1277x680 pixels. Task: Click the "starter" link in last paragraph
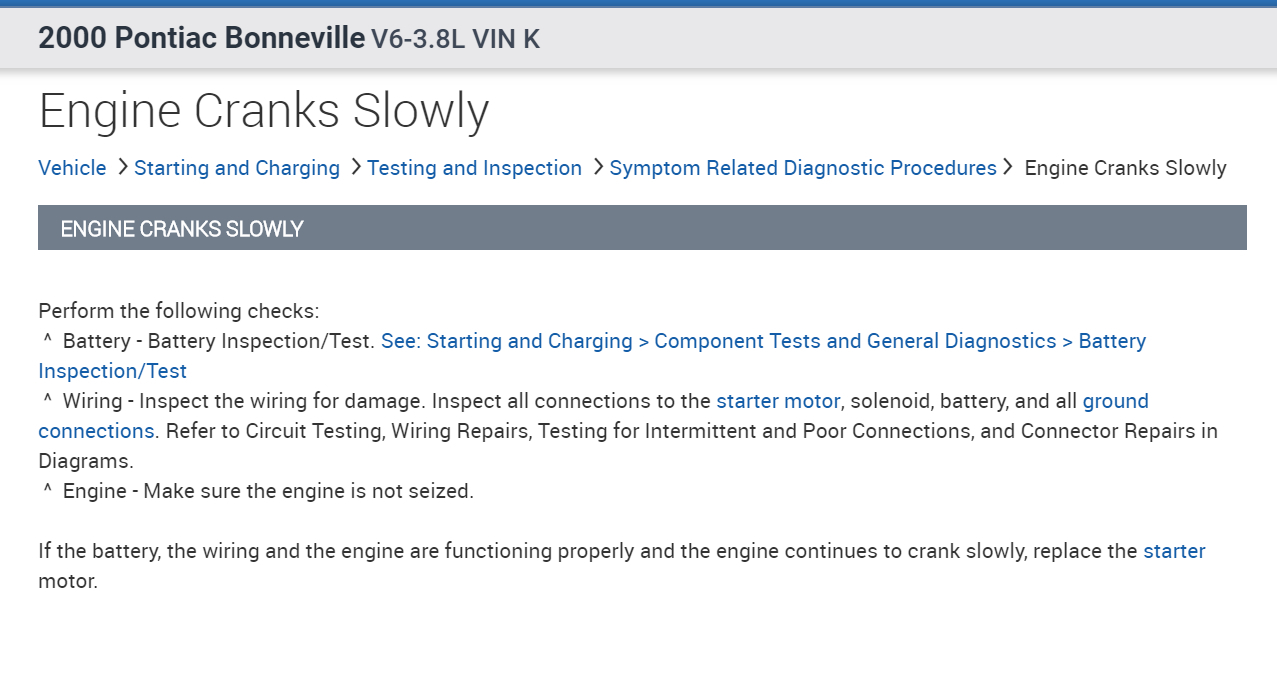(1174, 551)
